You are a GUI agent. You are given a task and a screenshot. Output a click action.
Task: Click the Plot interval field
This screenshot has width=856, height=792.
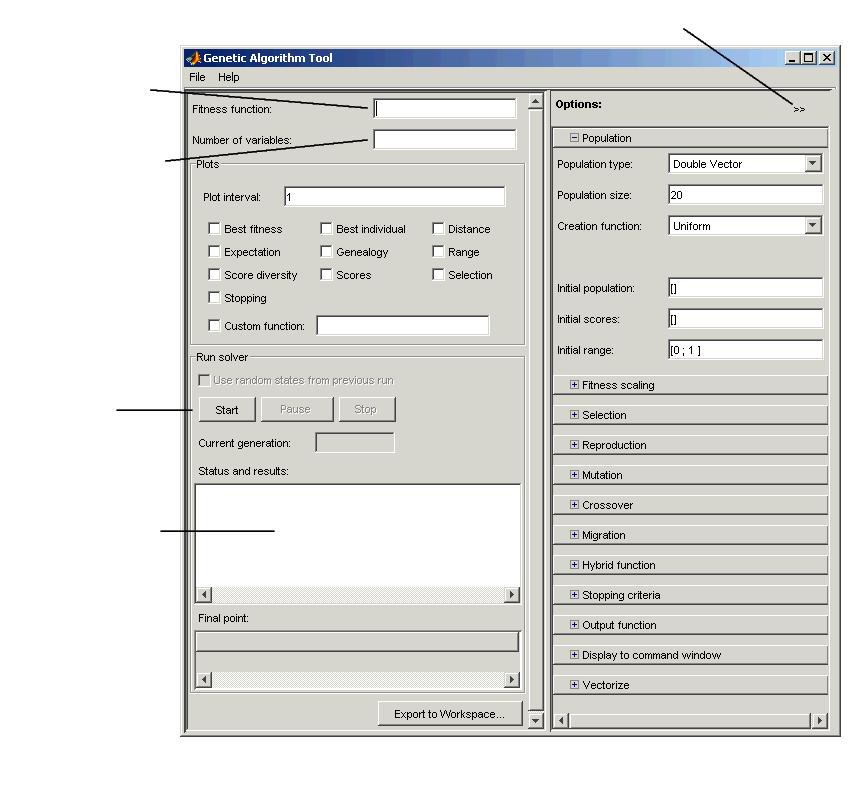pos(394,196)
